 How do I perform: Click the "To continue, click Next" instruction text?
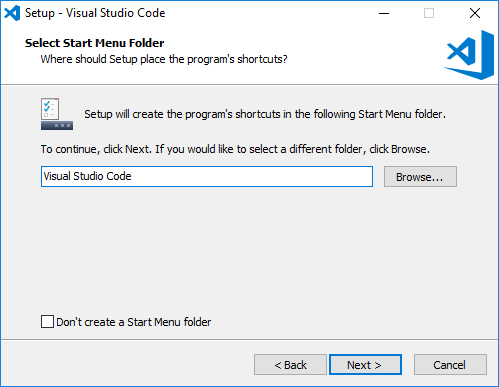click(x=235, y=149)
